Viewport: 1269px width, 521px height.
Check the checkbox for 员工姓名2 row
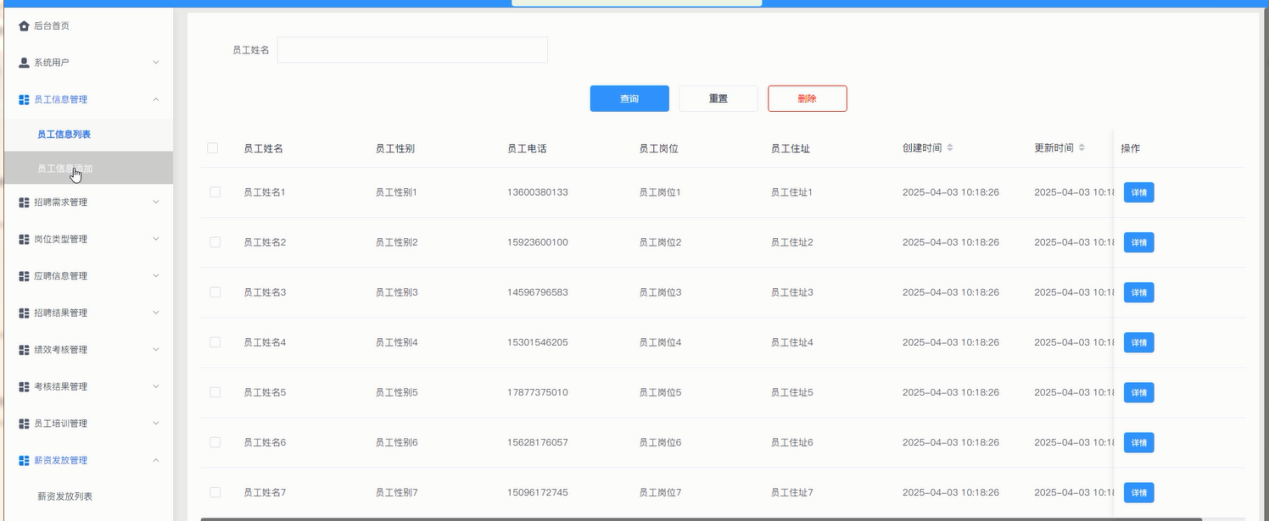pyautogui.click(x=213, y=242)
